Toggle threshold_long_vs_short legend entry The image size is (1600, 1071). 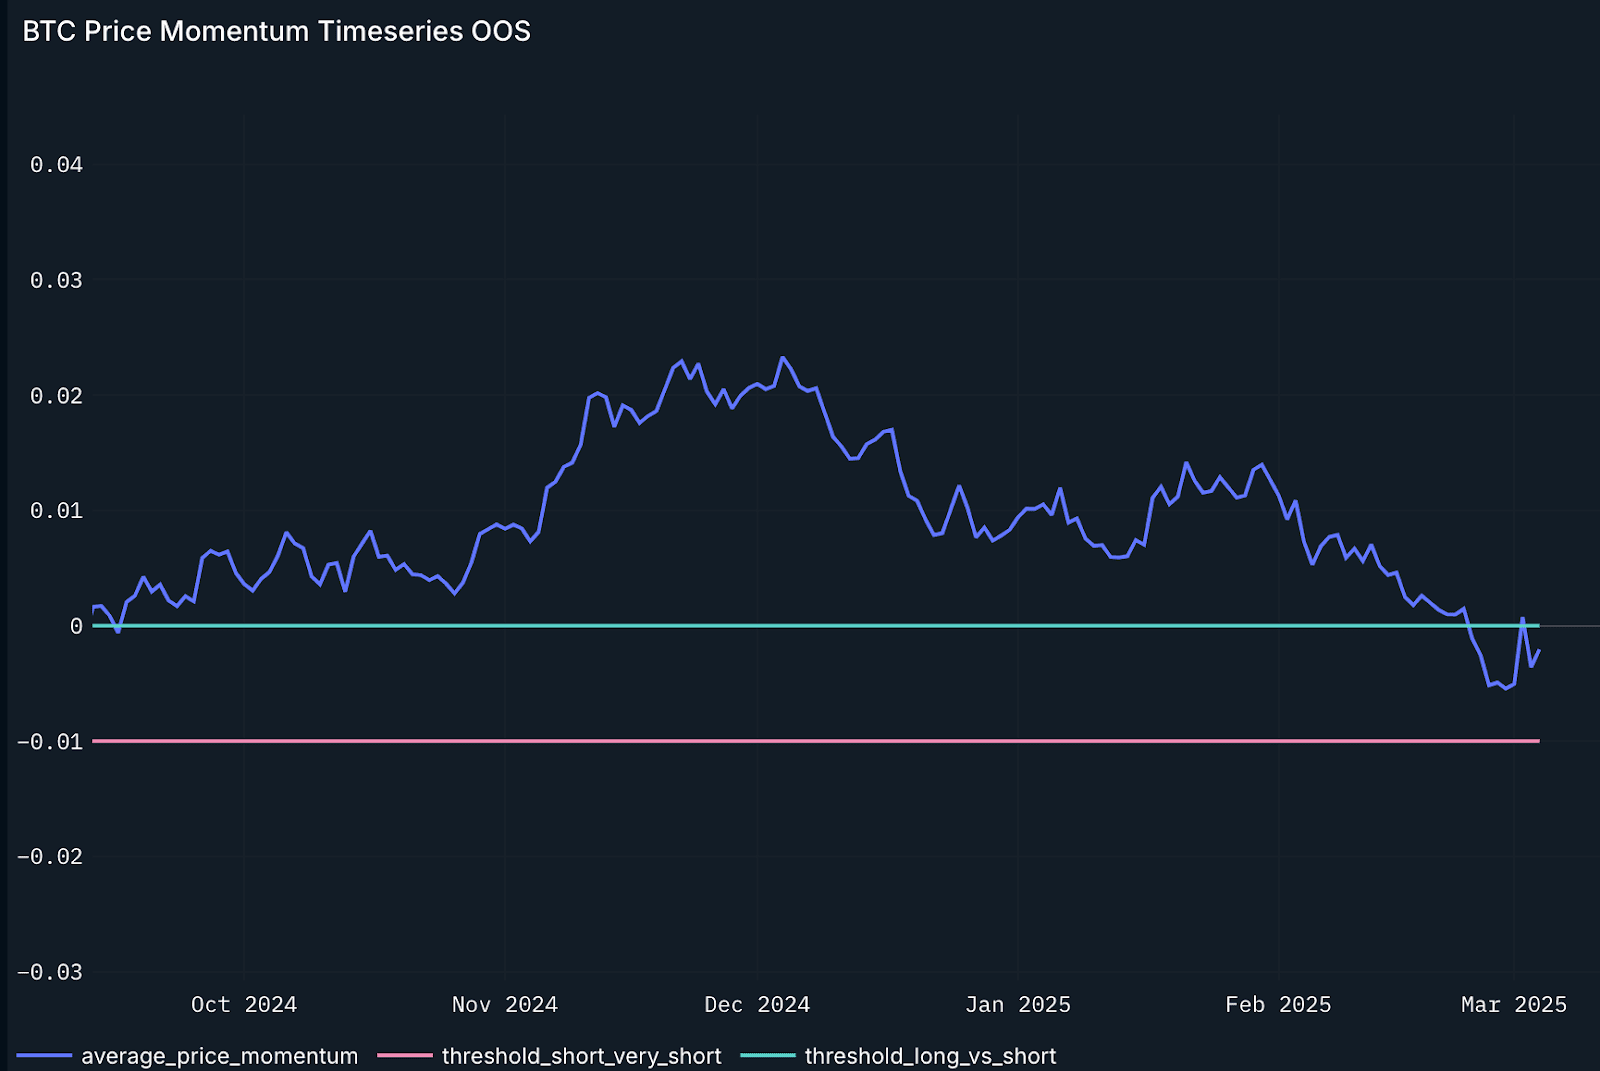[x=899, y=1056]
